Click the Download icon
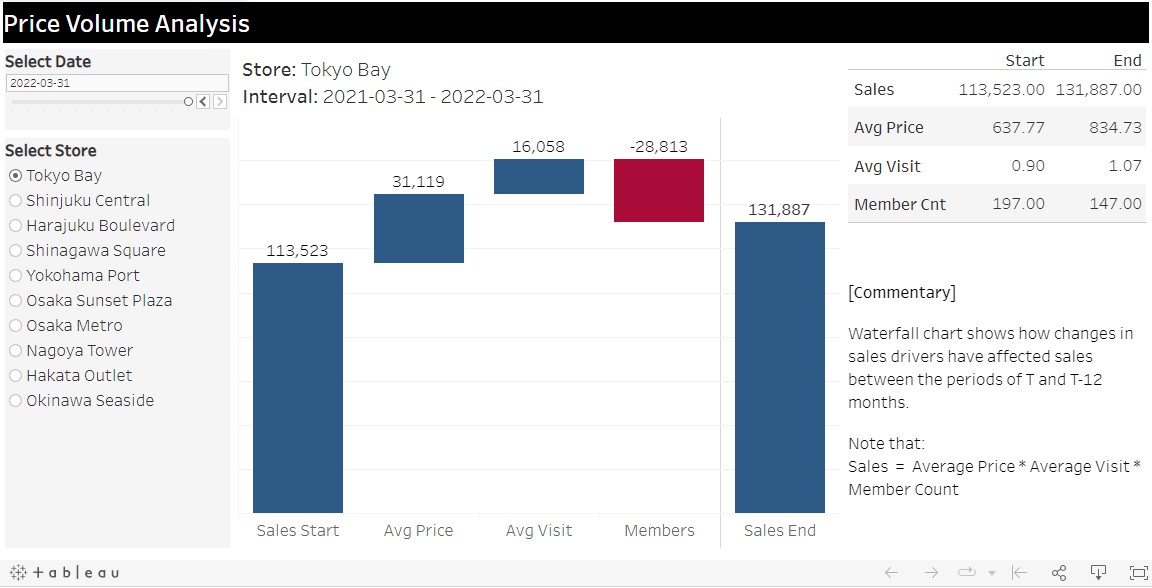The width and height of the screenshot is (1152, 588). point(1098,573)
